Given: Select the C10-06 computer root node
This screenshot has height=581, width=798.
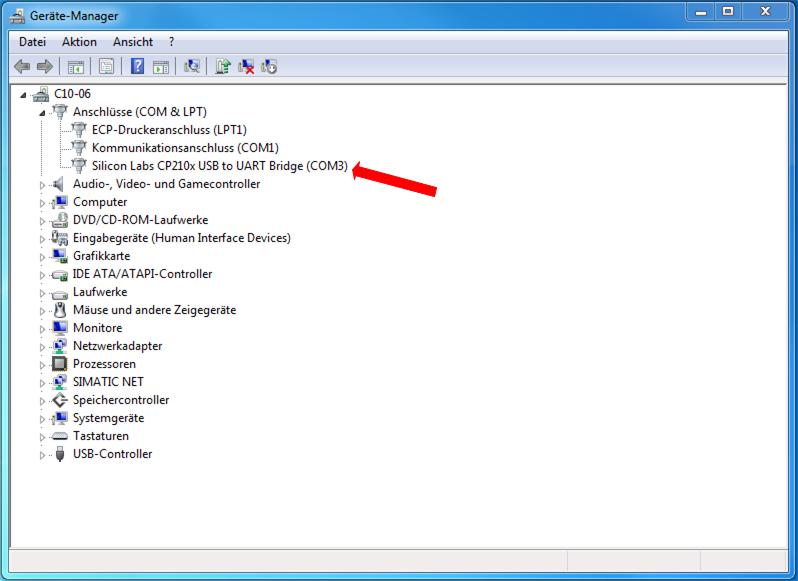Looking at the screenshot, I should (x=72, y=94).
